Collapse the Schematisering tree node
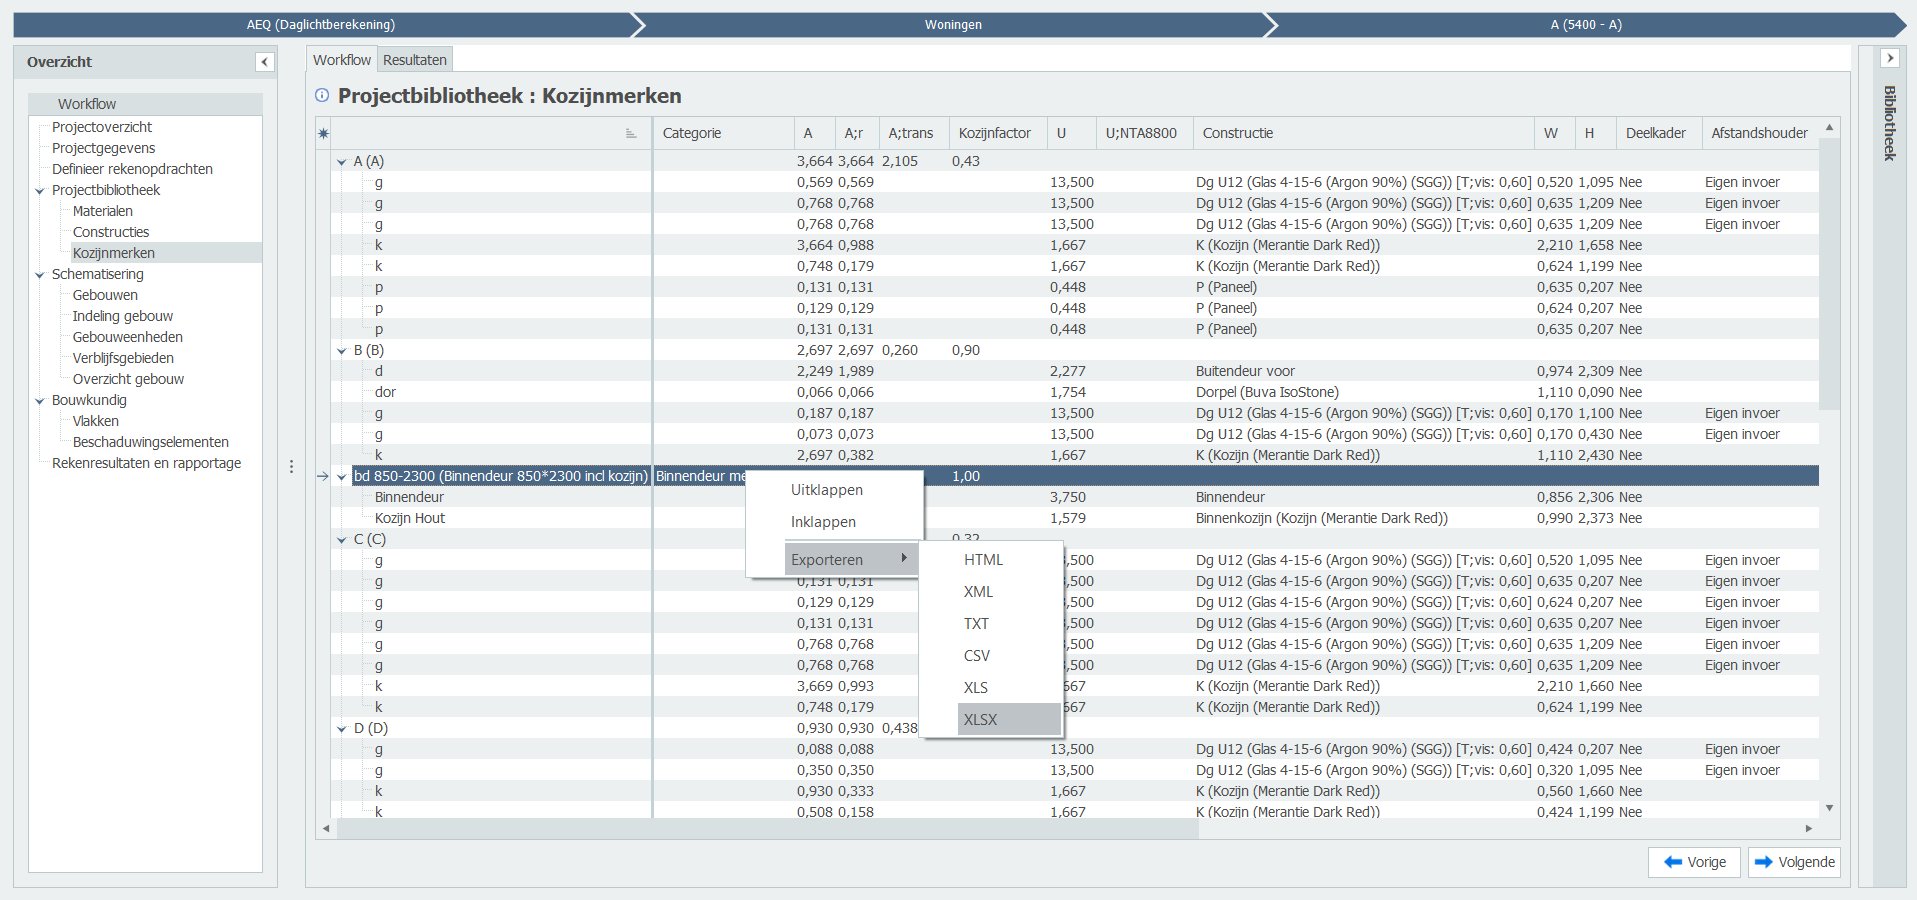 click(40, 275)
